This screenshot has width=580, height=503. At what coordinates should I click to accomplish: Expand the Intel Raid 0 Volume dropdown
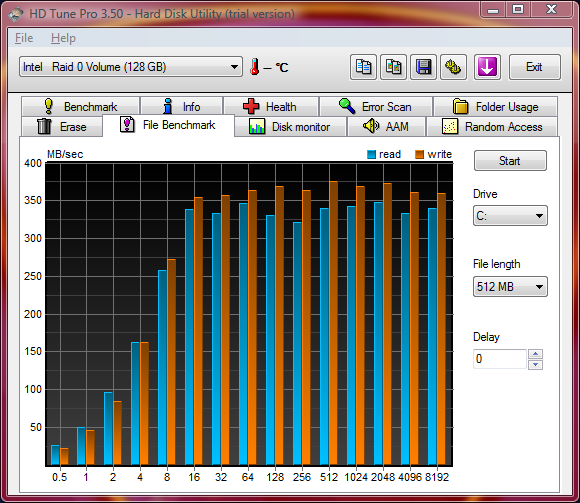pos(131,67)
